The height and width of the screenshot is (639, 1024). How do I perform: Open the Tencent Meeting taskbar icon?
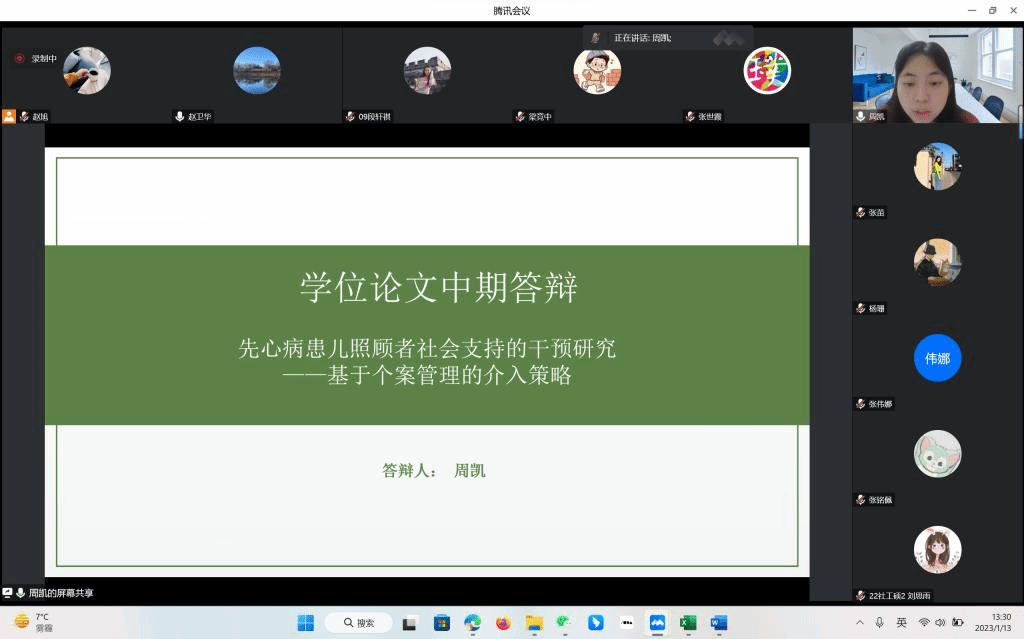click(657, 622)
